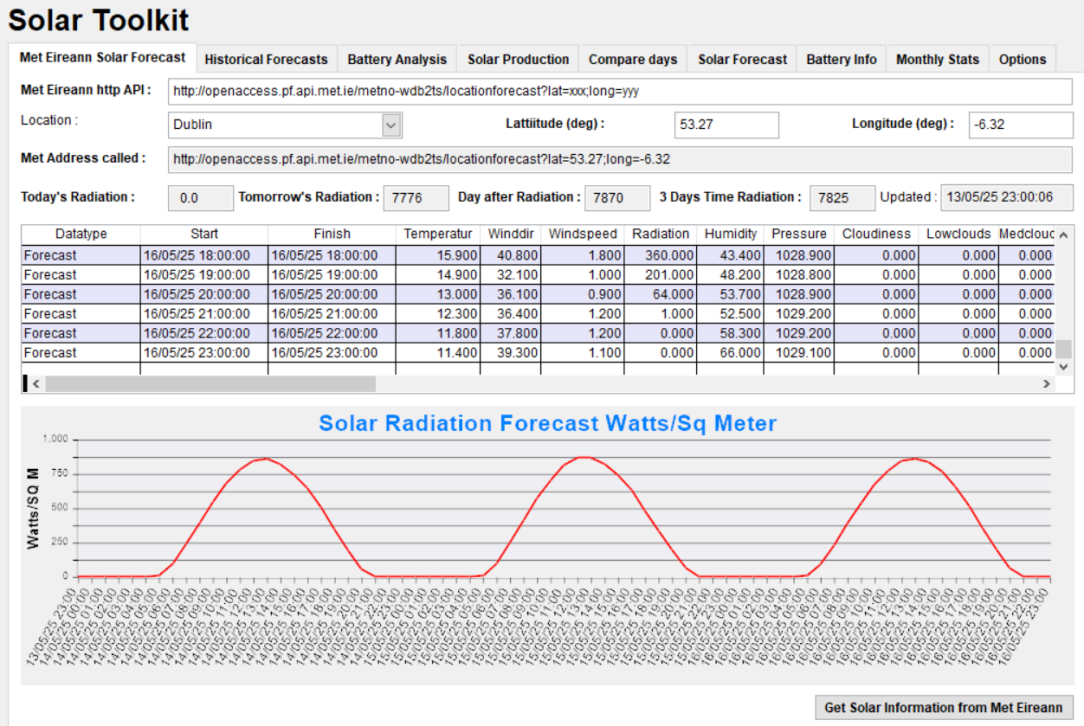1084x726 pixels.
Task: Select Start cell 16/05/25 20:00:00
Action: [204, 294]
